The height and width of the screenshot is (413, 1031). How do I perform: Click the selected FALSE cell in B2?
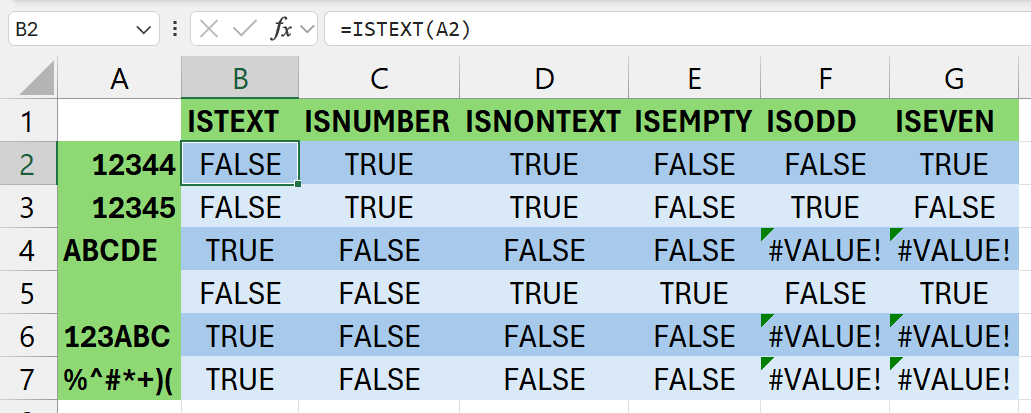(240, 164)
